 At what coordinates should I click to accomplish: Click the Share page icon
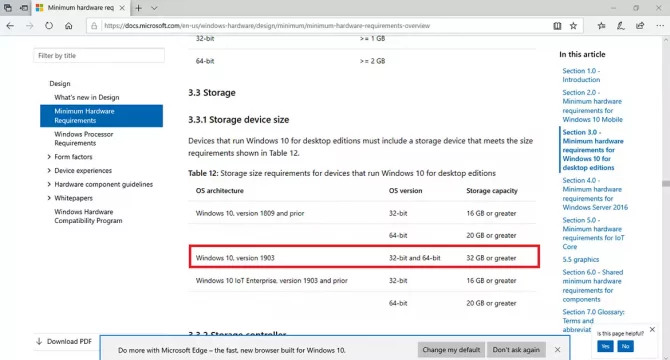[640, 26]
